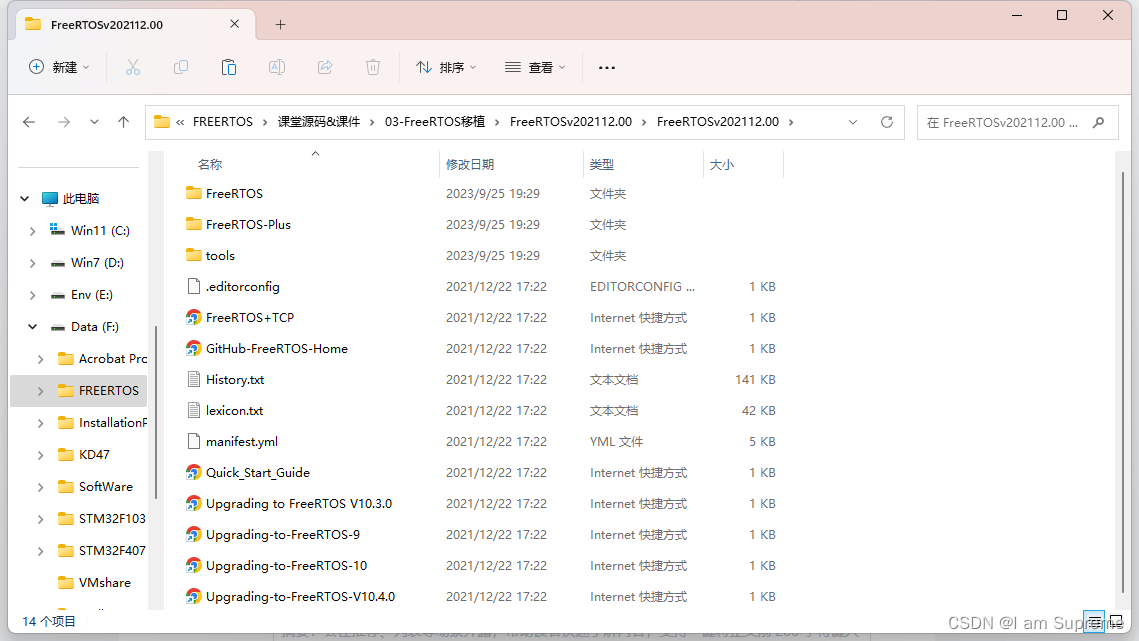Expand the FREERTOS folder in tree
The width and height of the screenshot is (1139, 641).
40,391
